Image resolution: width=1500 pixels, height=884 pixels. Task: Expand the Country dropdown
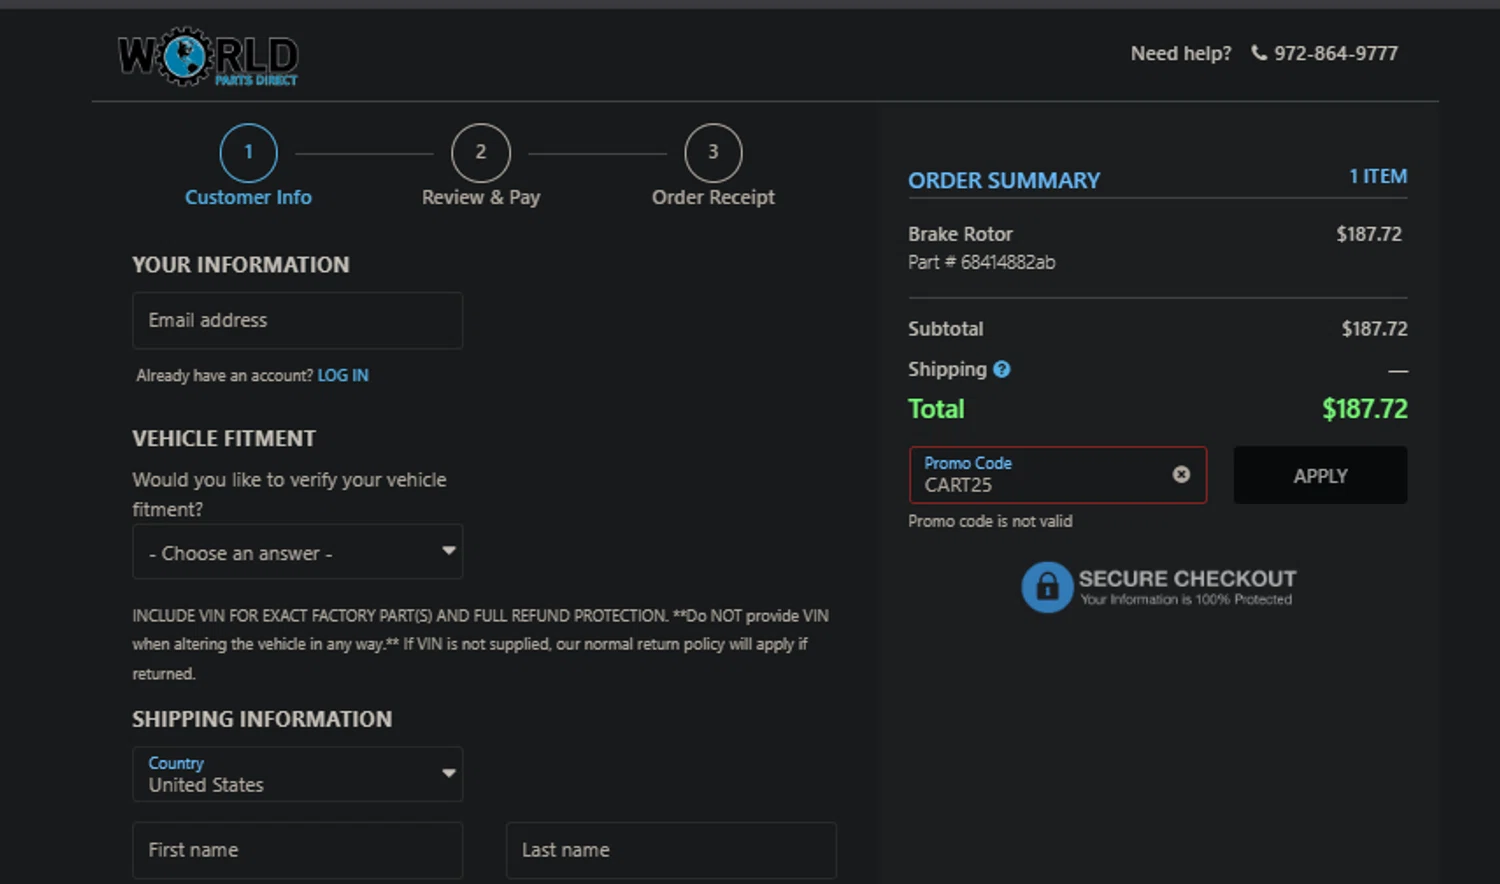pos(297,774)
